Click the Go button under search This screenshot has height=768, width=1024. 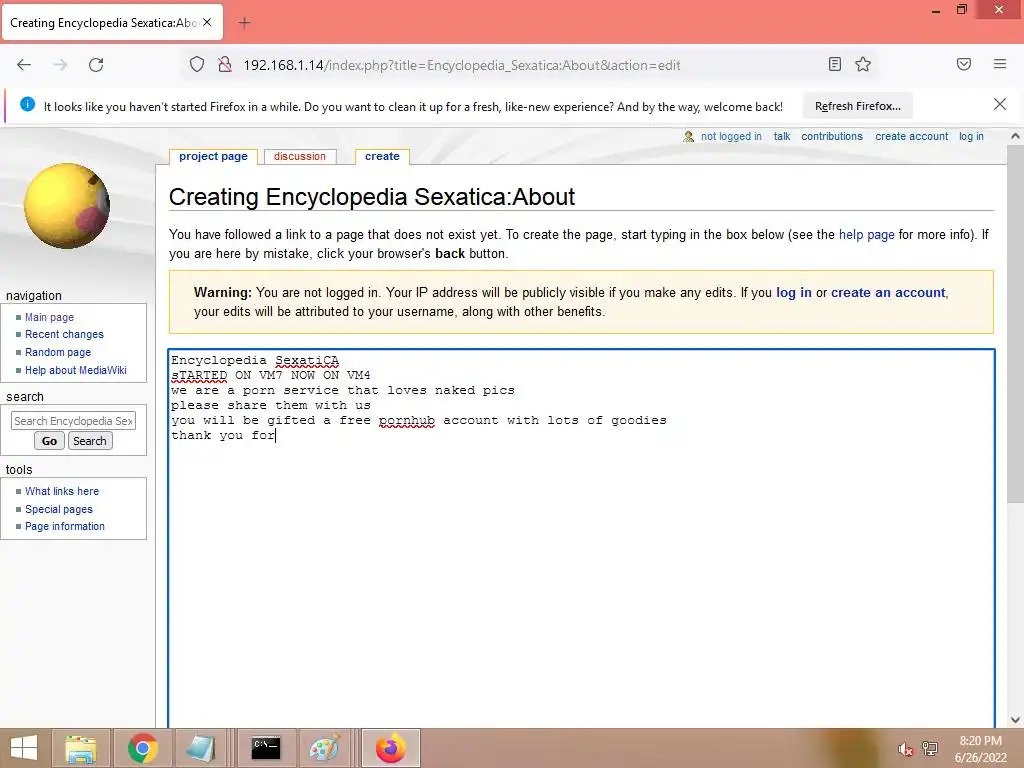pyautogui.click(x=49, y=441)
